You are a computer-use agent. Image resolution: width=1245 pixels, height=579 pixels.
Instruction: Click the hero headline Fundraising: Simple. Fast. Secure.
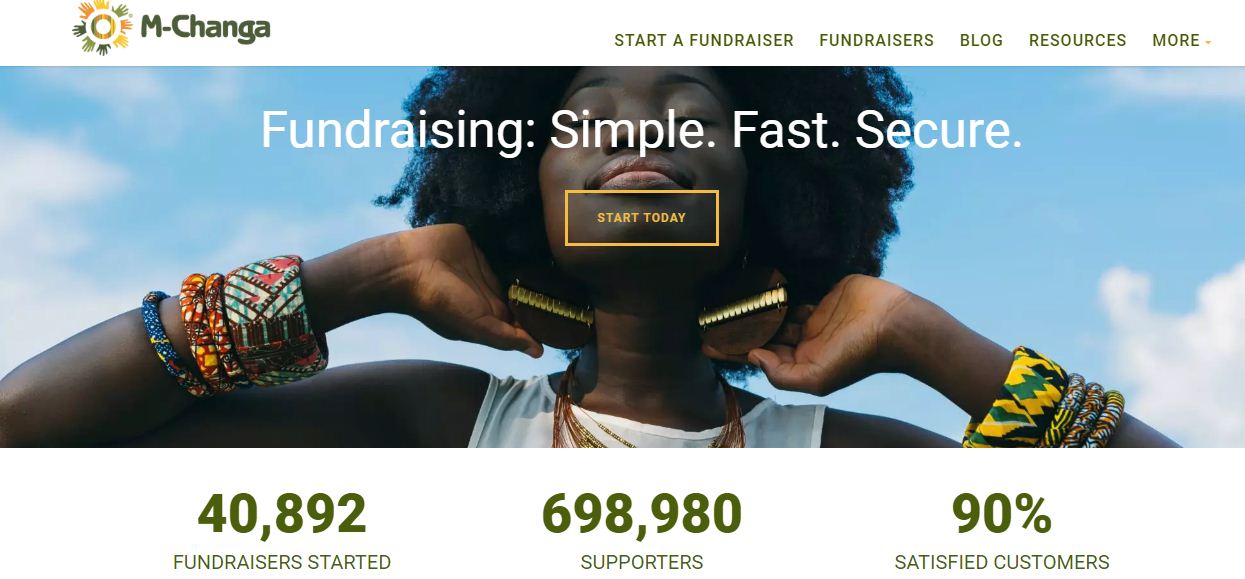tap(642, 130)
